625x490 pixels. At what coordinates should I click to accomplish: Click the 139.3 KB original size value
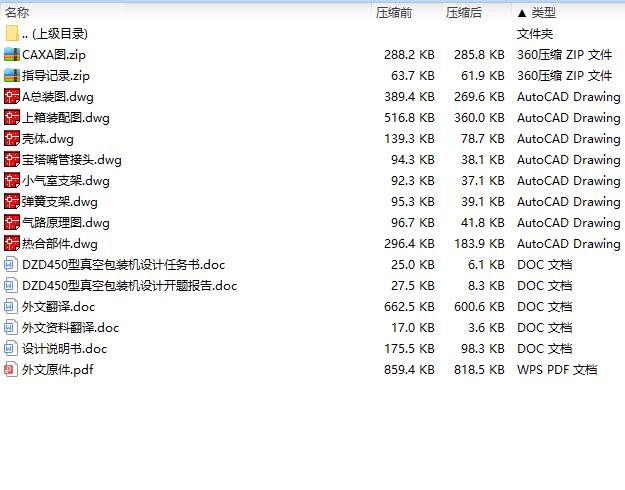pyautogui.click(x=409, y=139)
